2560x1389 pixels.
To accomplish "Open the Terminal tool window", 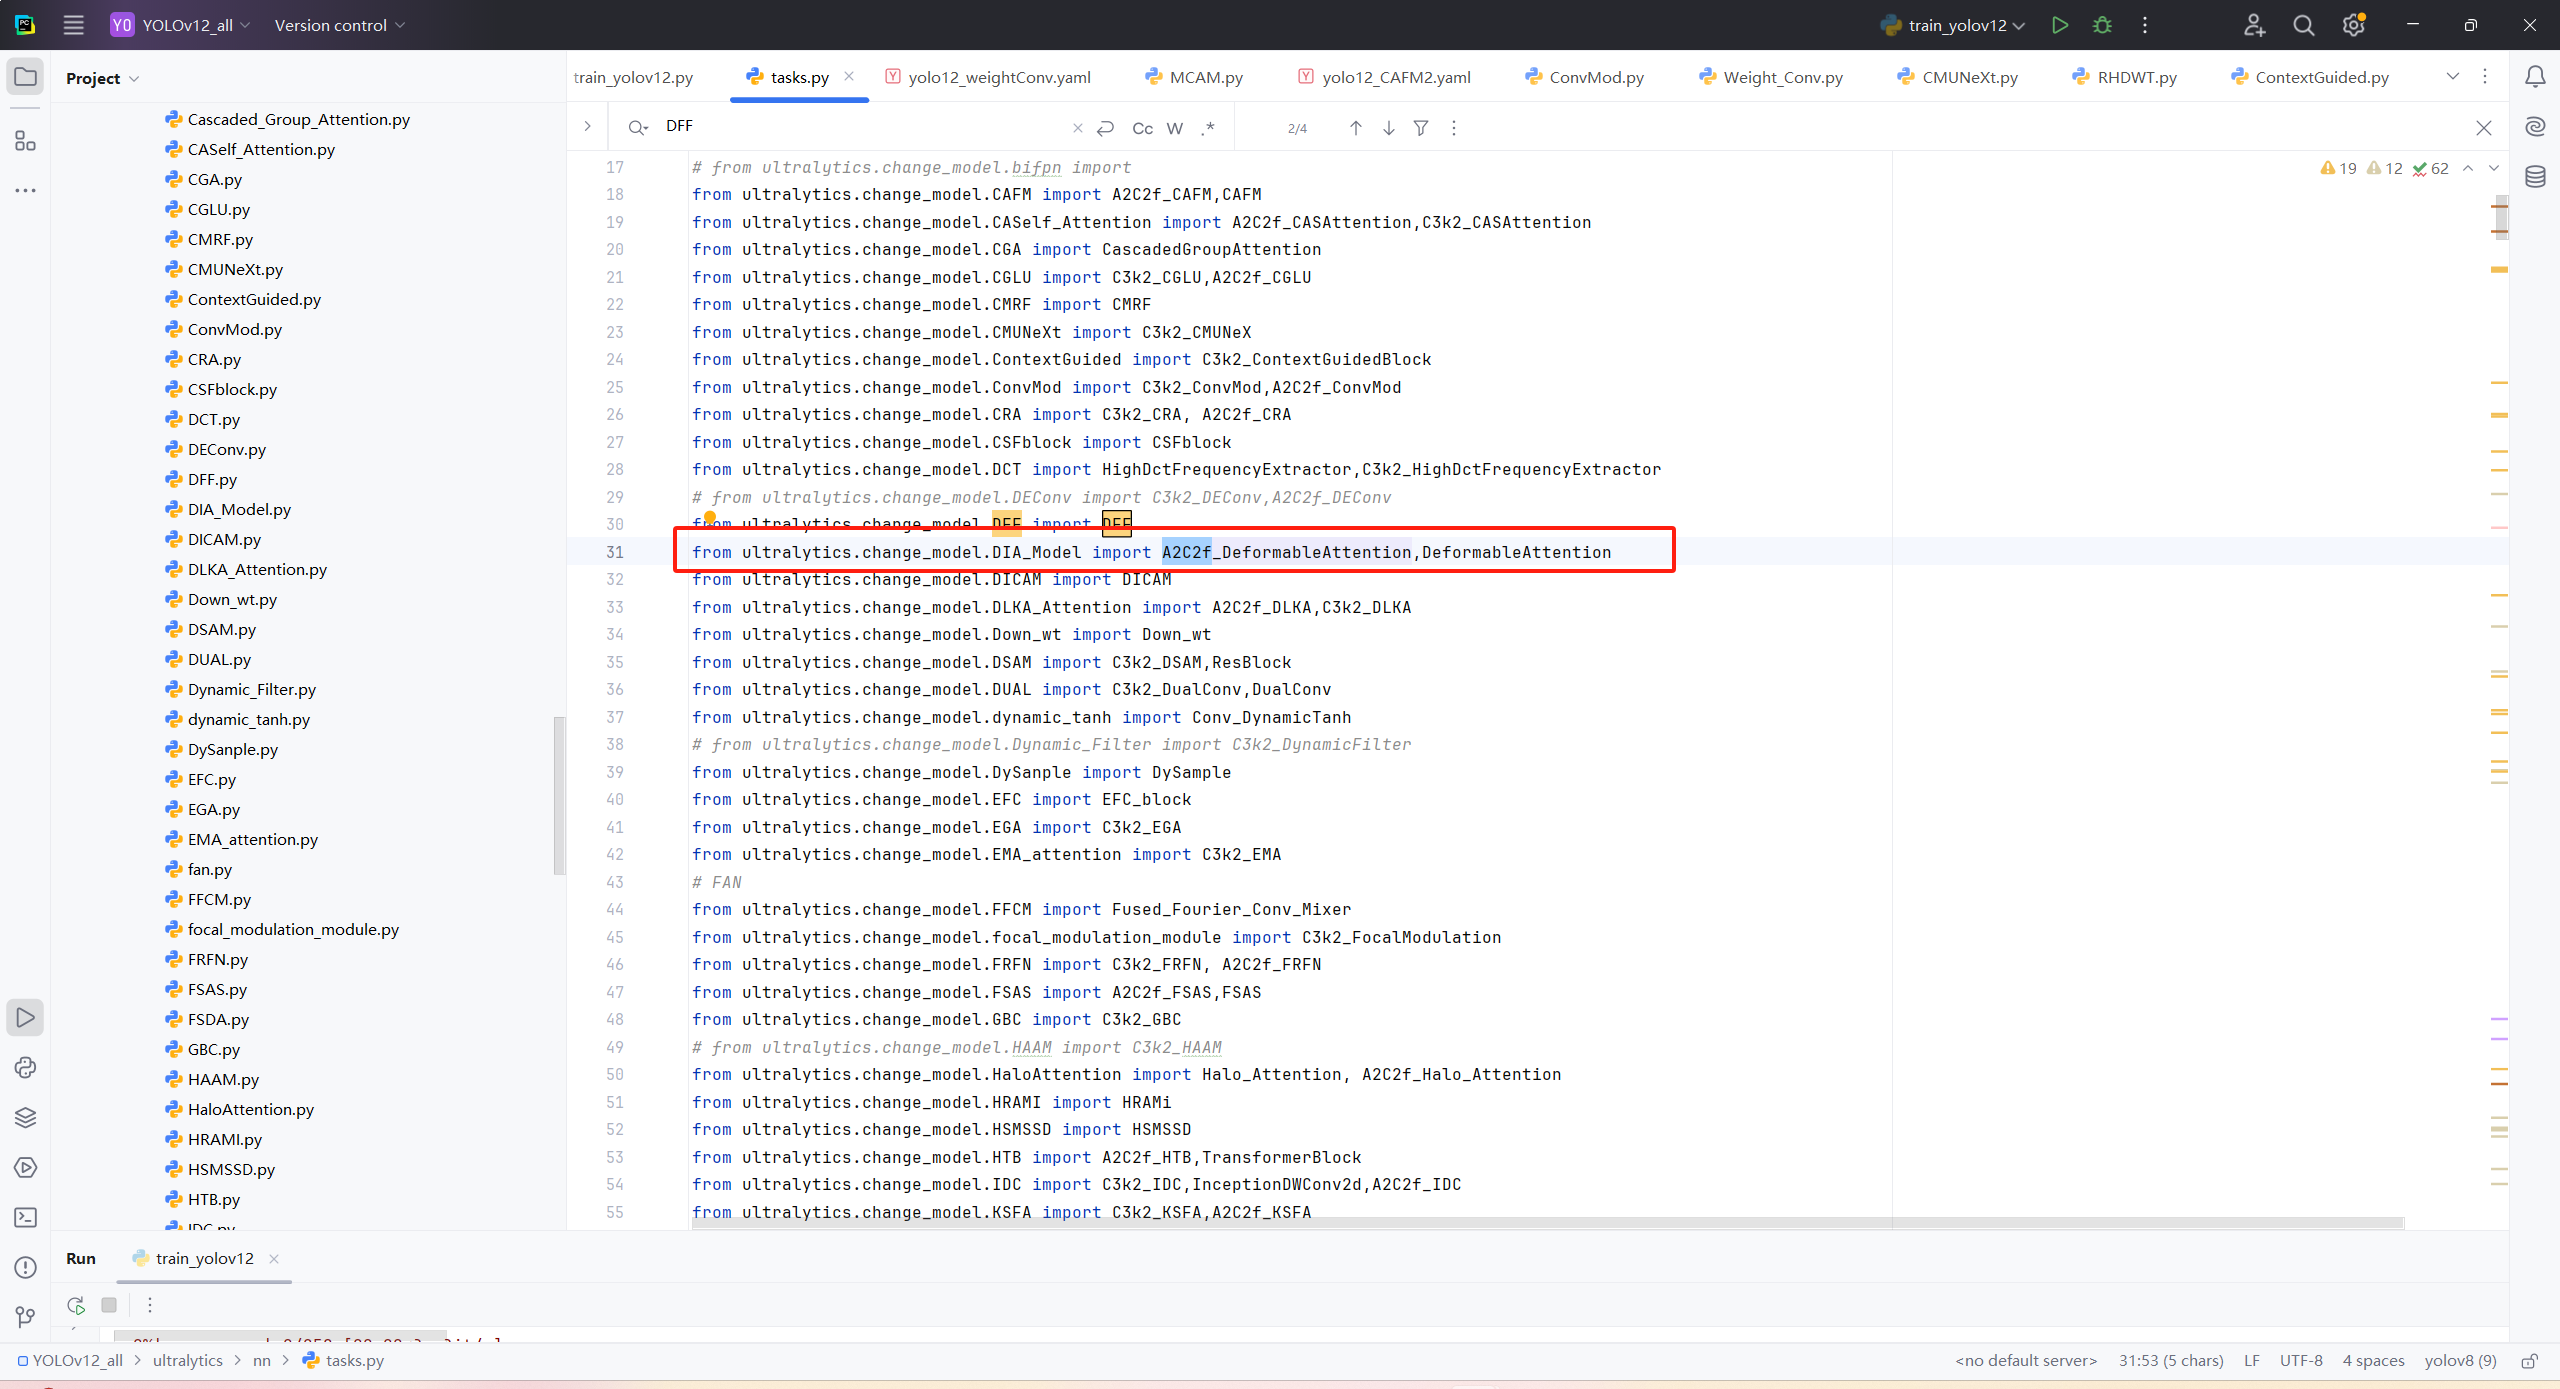I will 26,1217.
